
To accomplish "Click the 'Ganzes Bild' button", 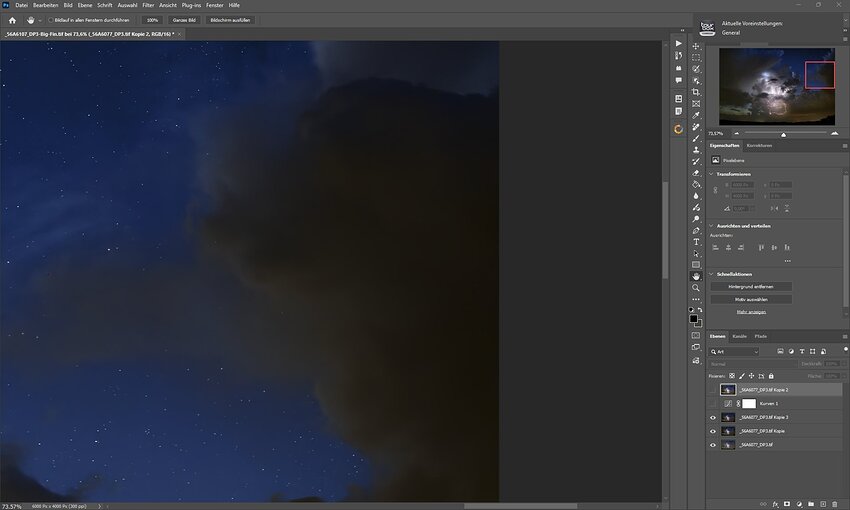I will (x=184, y=20).
